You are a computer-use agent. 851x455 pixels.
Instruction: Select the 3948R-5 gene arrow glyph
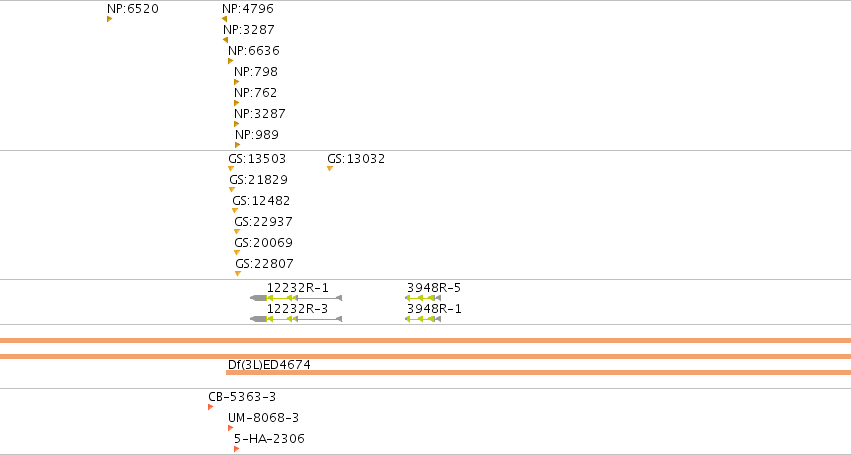click(x=423, y=298)
